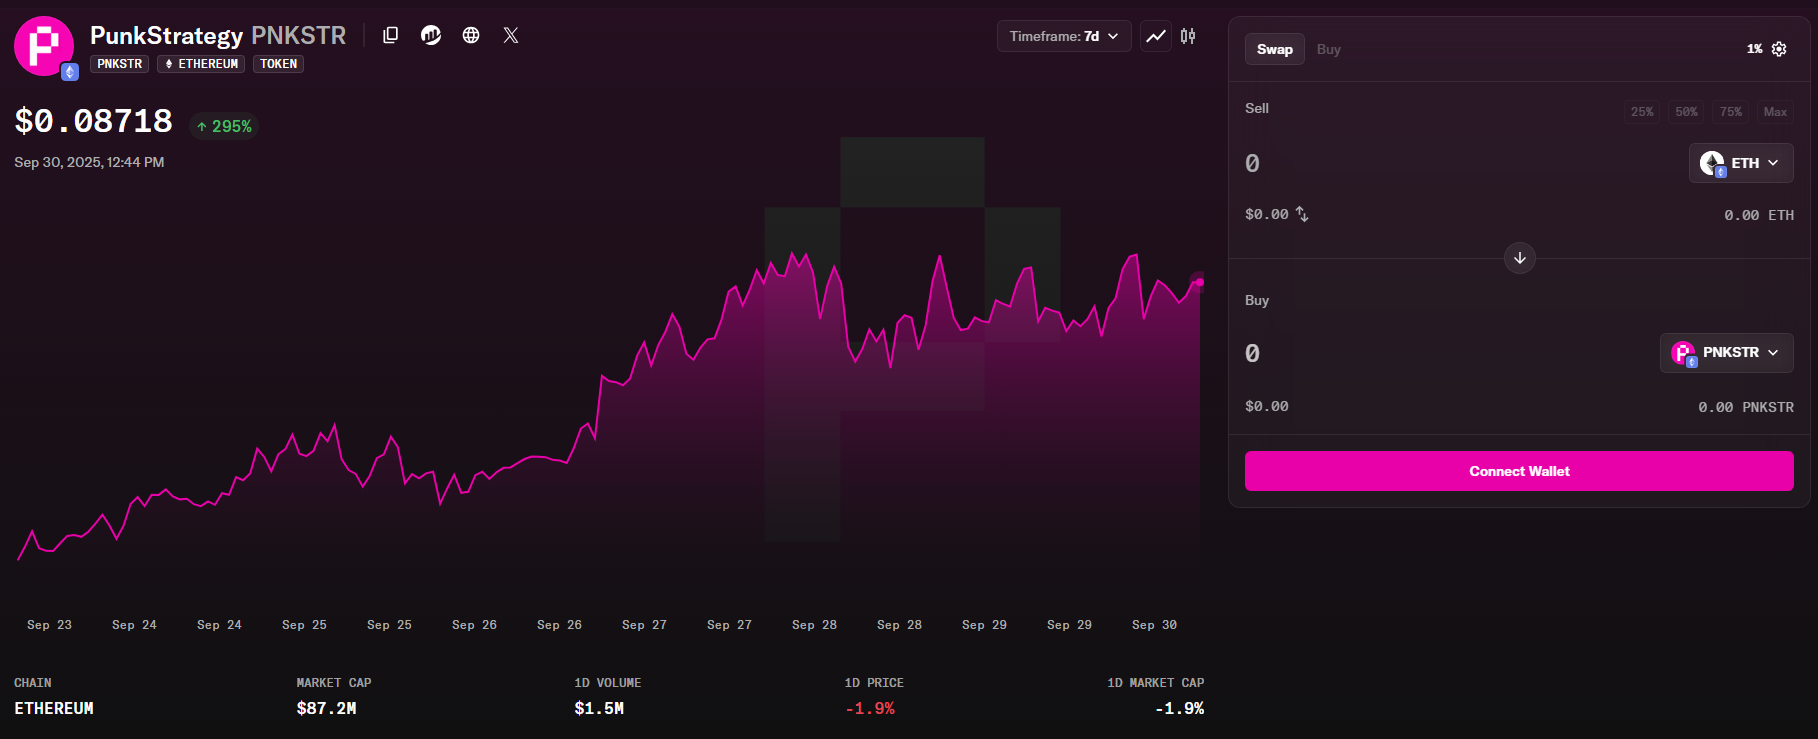Open the PNKSTR buy token selector
1818x739 pixels.
pyautogui.click(x=1726, y=353)
